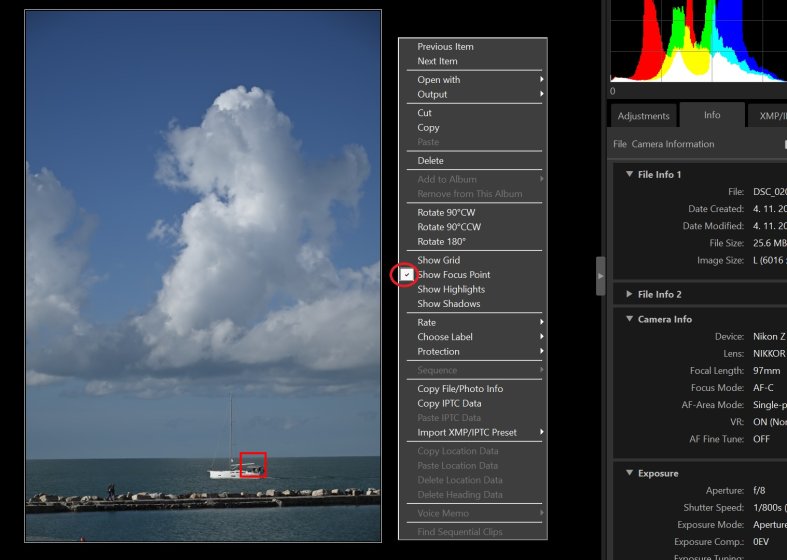Enable Show Grid option

point(473,260)
